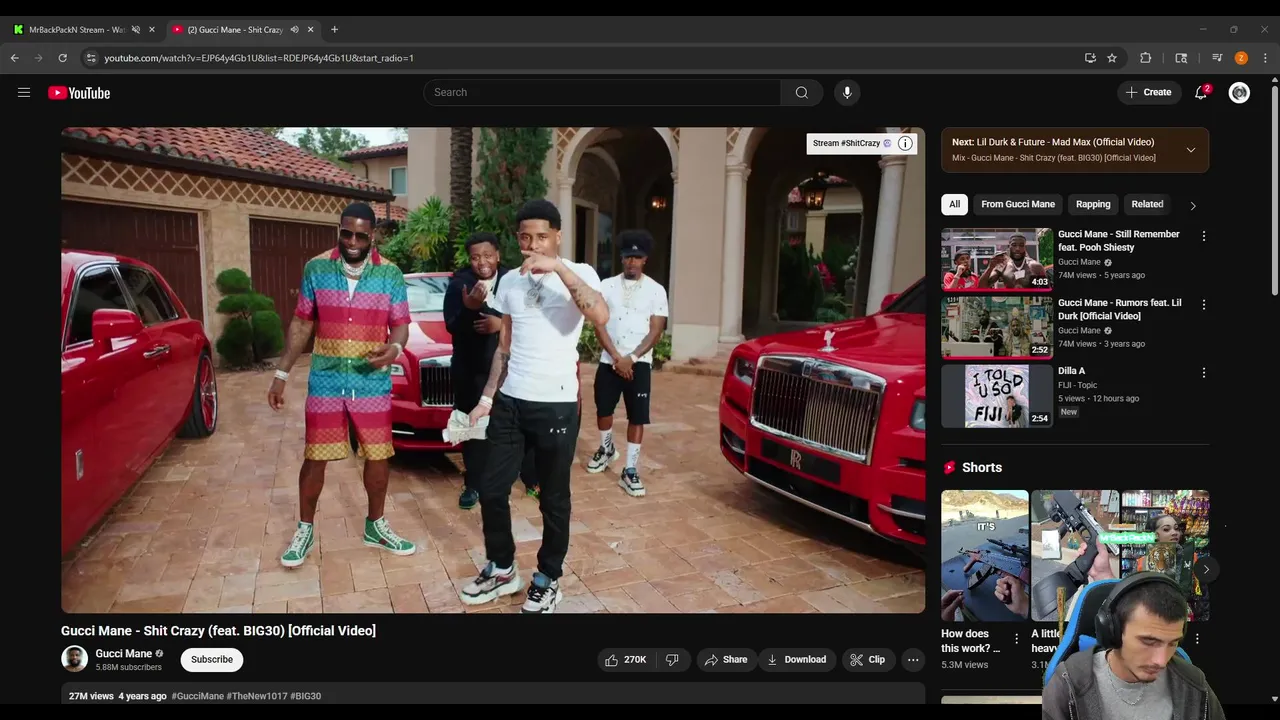
Task: Open more actions under the video
Action: [913, 660]
